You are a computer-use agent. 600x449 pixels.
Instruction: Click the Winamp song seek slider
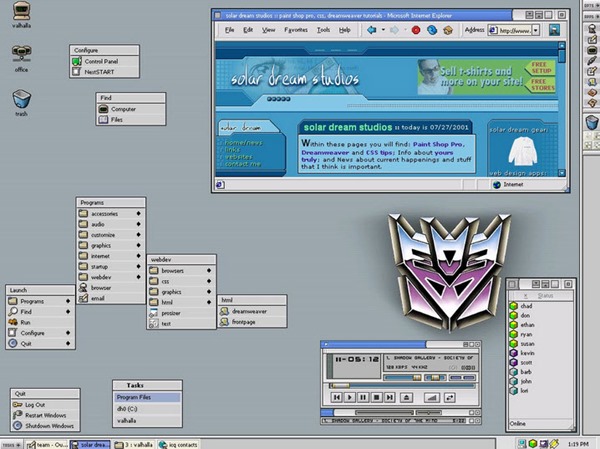(x=403, y=385)
